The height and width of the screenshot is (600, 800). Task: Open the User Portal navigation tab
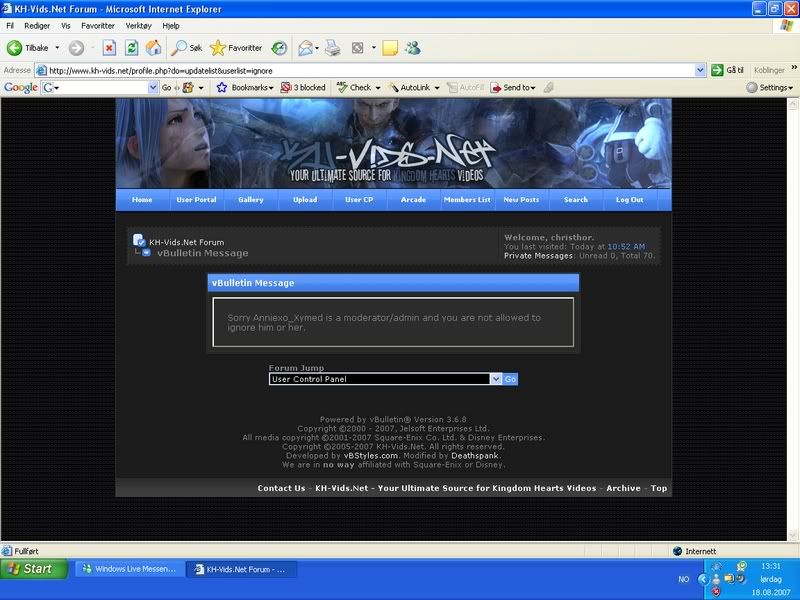(196, 200)
